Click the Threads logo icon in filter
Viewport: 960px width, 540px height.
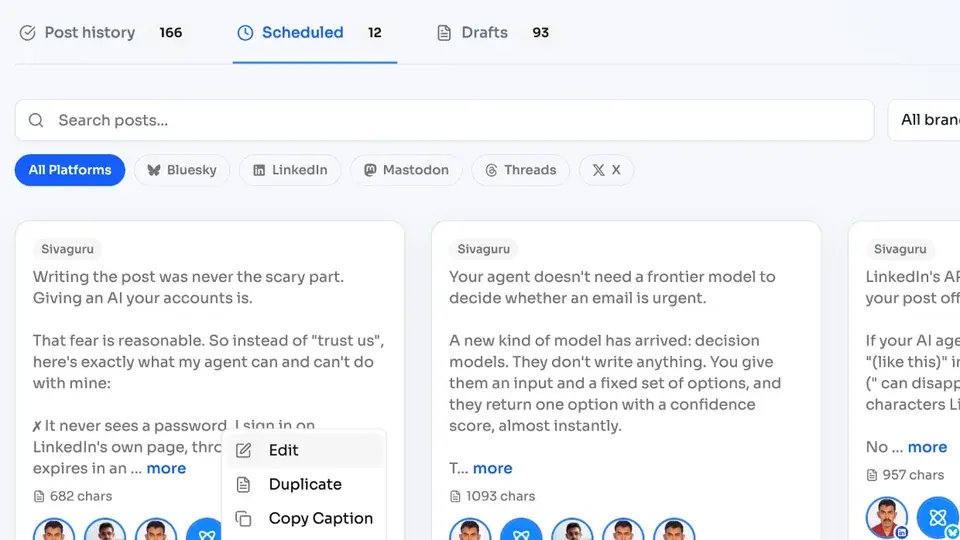pyautogui.click(x=491, y=170)
